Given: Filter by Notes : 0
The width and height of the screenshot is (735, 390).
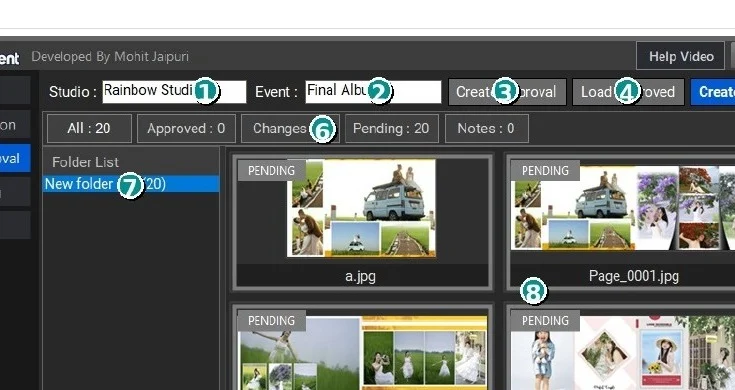Looking at the screenshot, I should [x=487, y=128].
